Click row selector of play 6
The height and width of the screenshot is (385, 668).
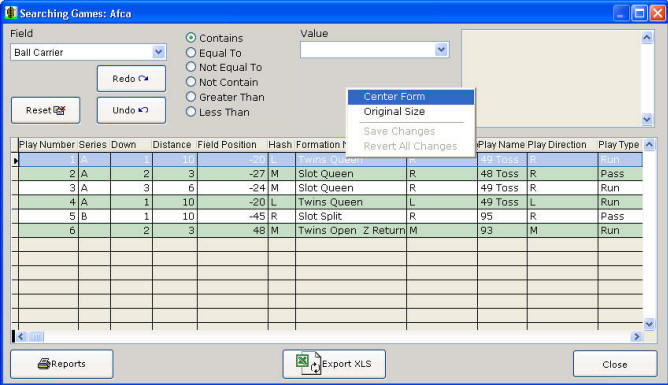pos(15,230)
